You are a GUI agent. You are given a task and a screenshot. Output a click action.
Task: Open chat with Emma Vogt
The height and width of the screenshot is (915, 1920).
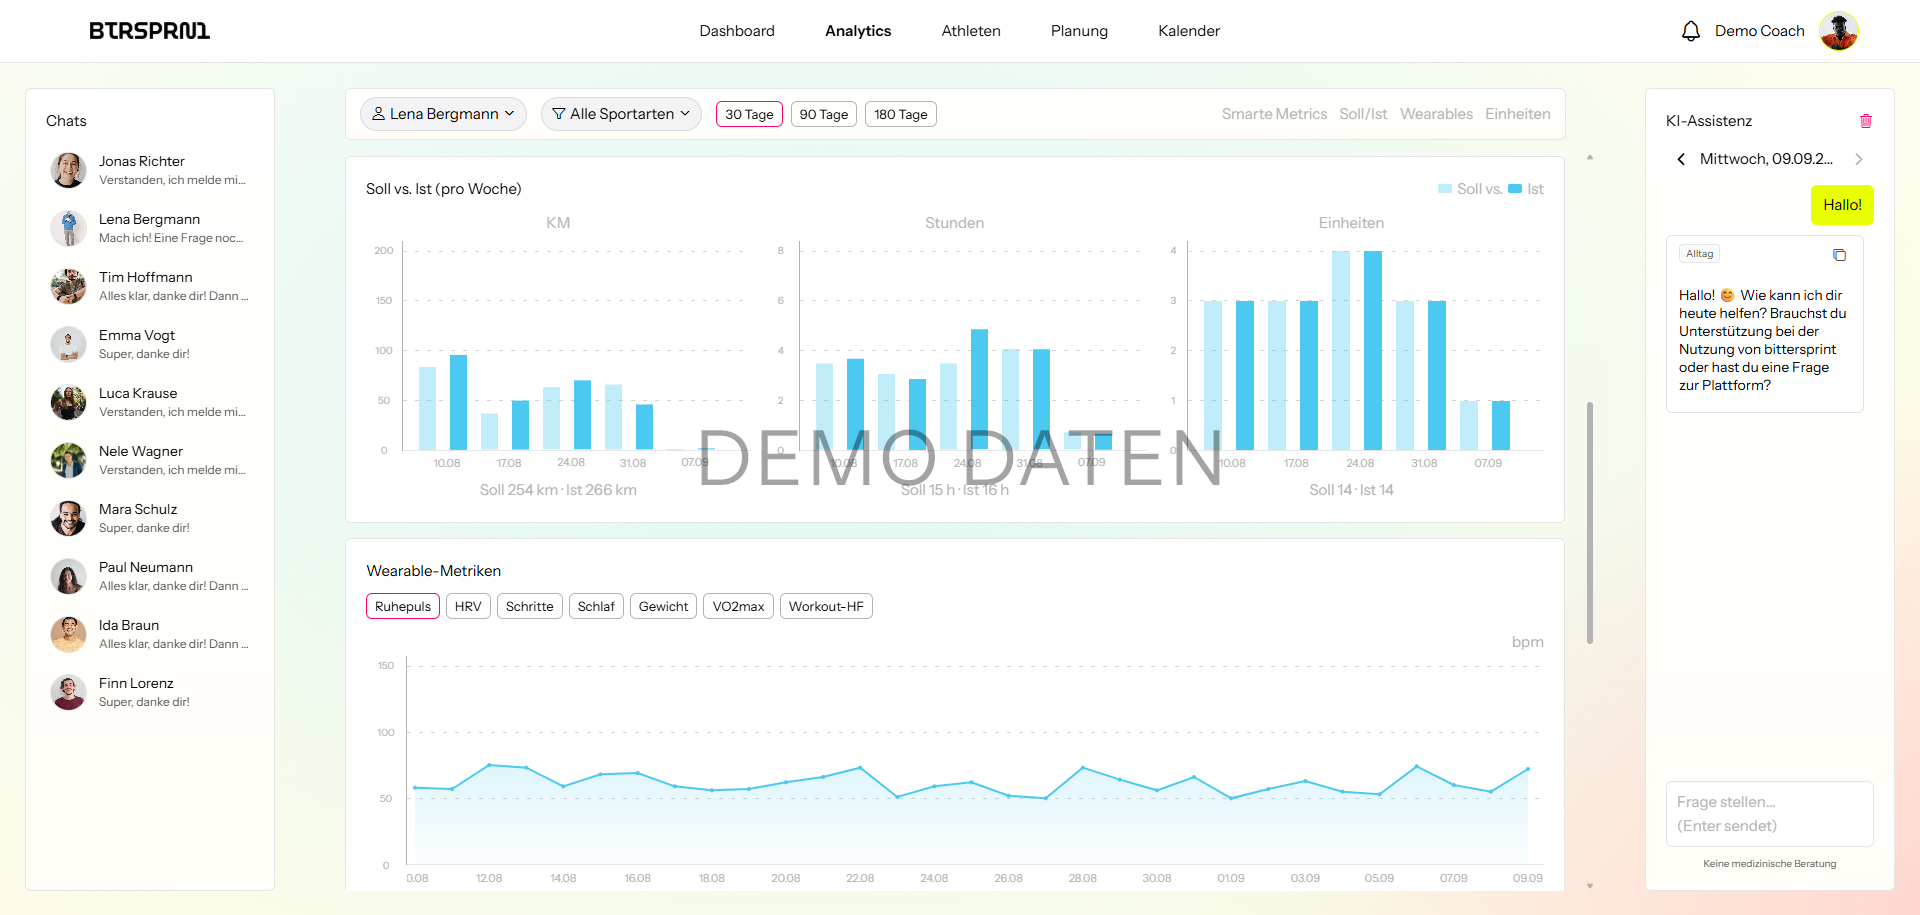click(x=150, y=344)
